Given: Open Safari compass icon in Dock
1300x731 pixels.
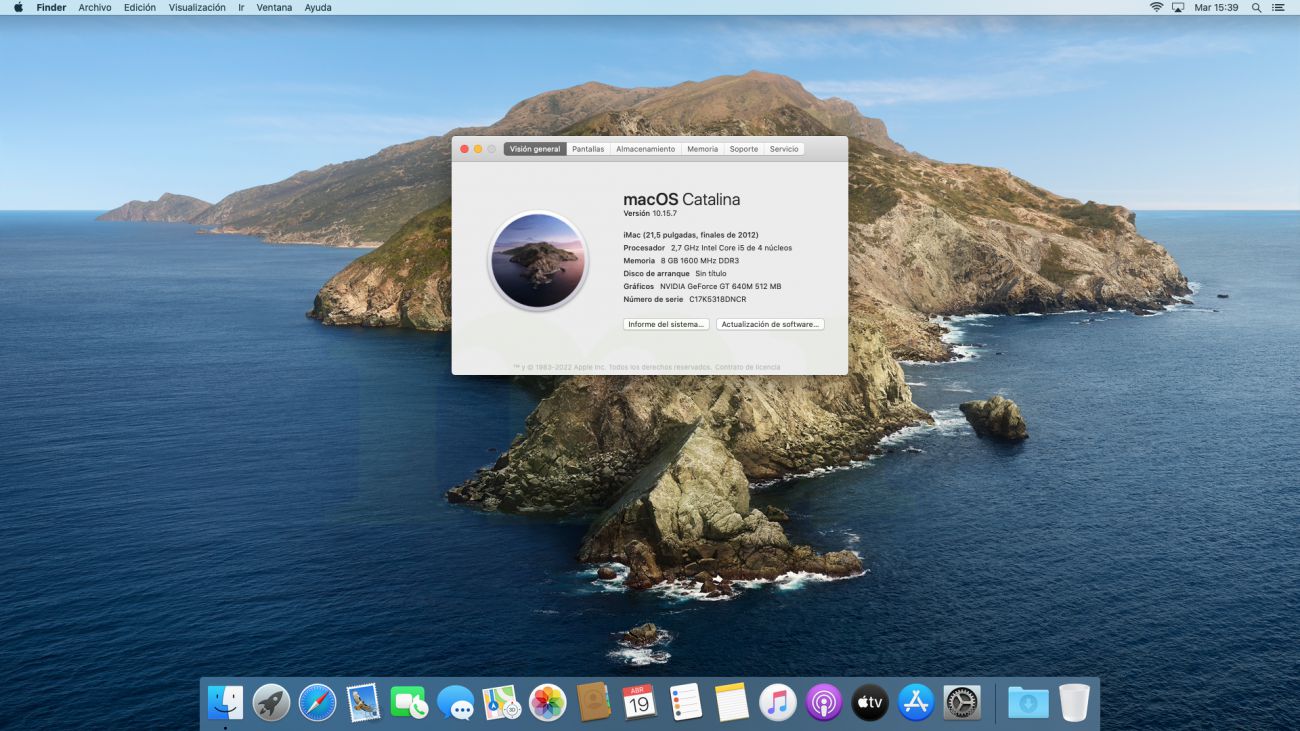Looking at the screenshot, I should [x=317, y=703].
